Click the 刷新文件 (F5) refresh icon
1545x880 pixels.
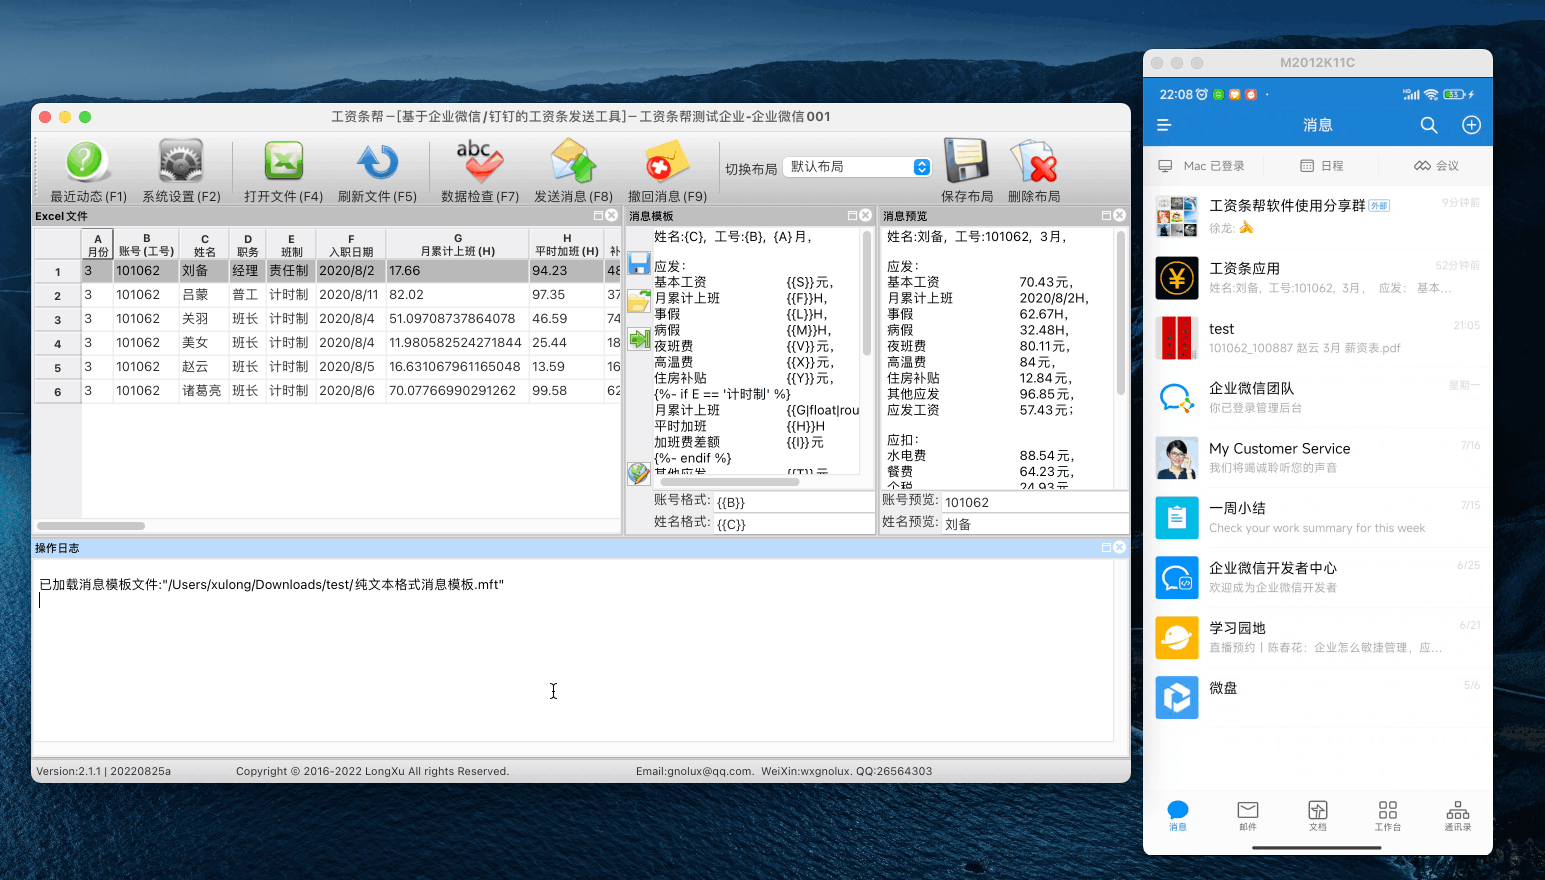point(377,162)
